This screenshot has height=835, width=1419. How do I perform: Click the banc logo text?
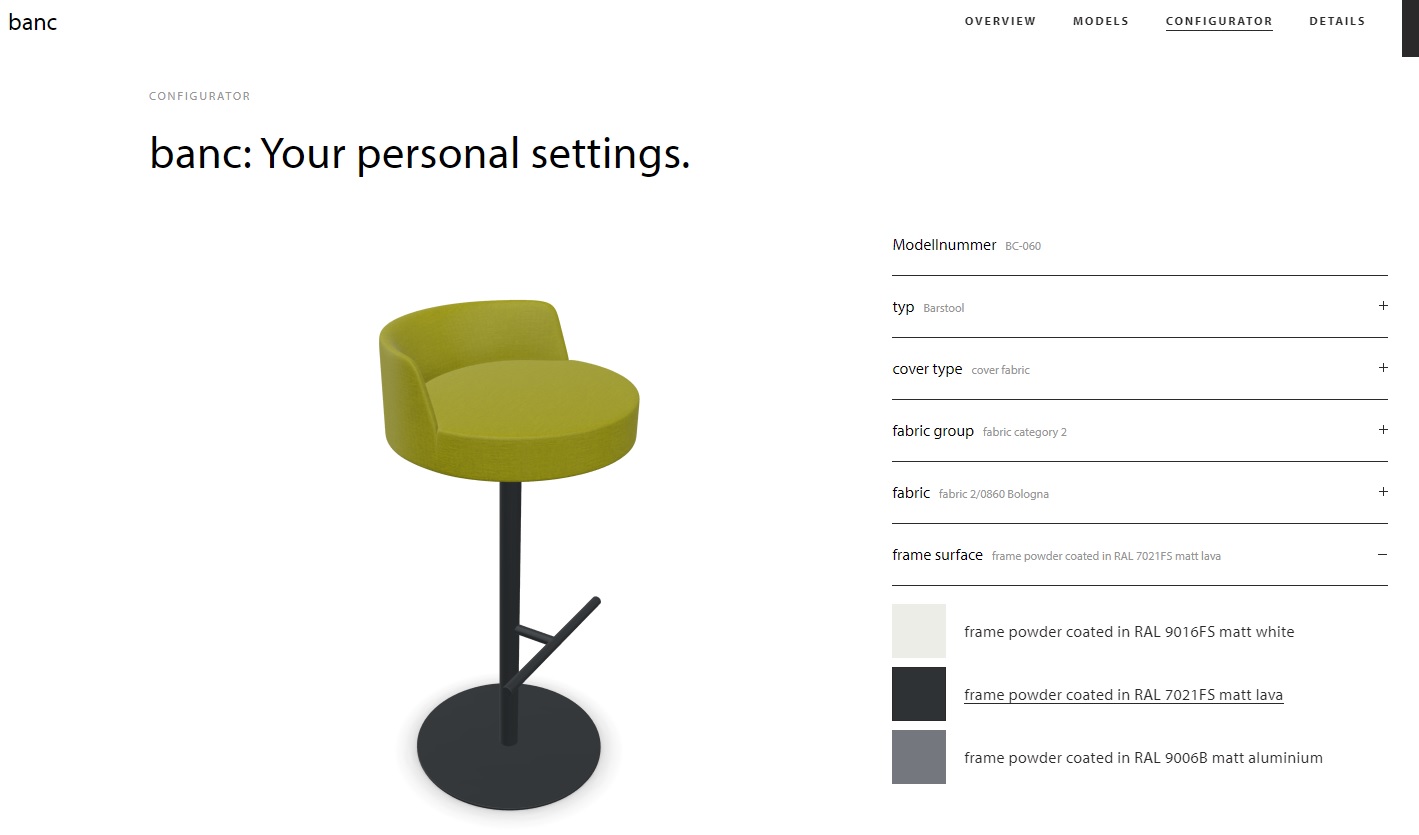(x=33, y=22)
